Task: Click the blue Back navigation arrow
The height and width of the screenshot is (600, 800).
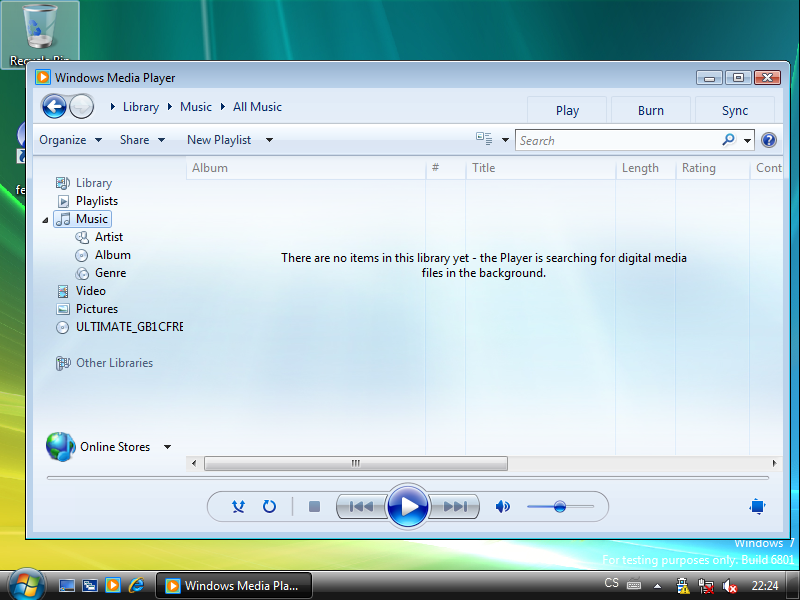Action: [54, 107]
